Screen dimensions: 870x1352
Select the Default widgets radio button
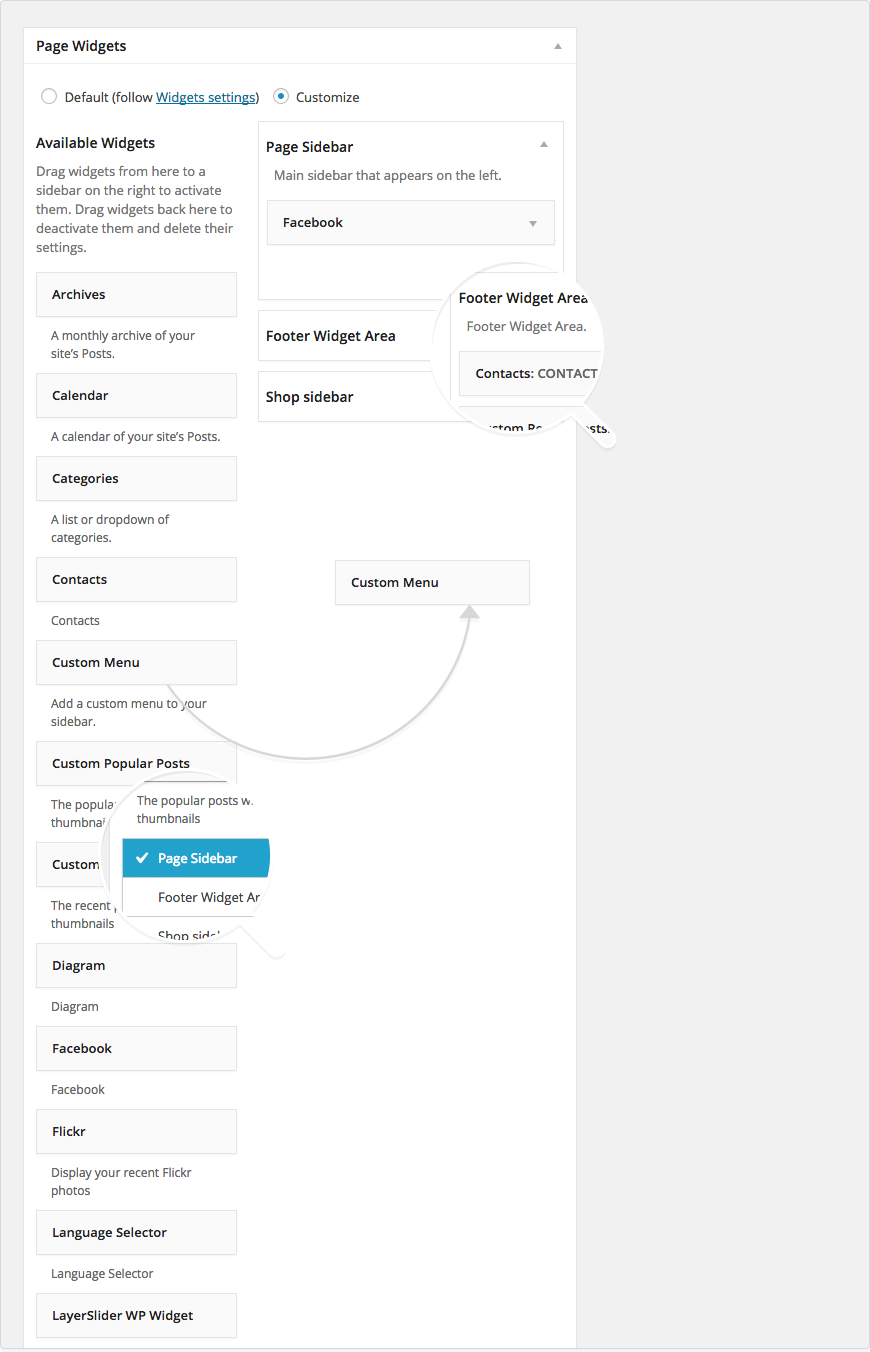pyautogui.click(x=48, y=97)
